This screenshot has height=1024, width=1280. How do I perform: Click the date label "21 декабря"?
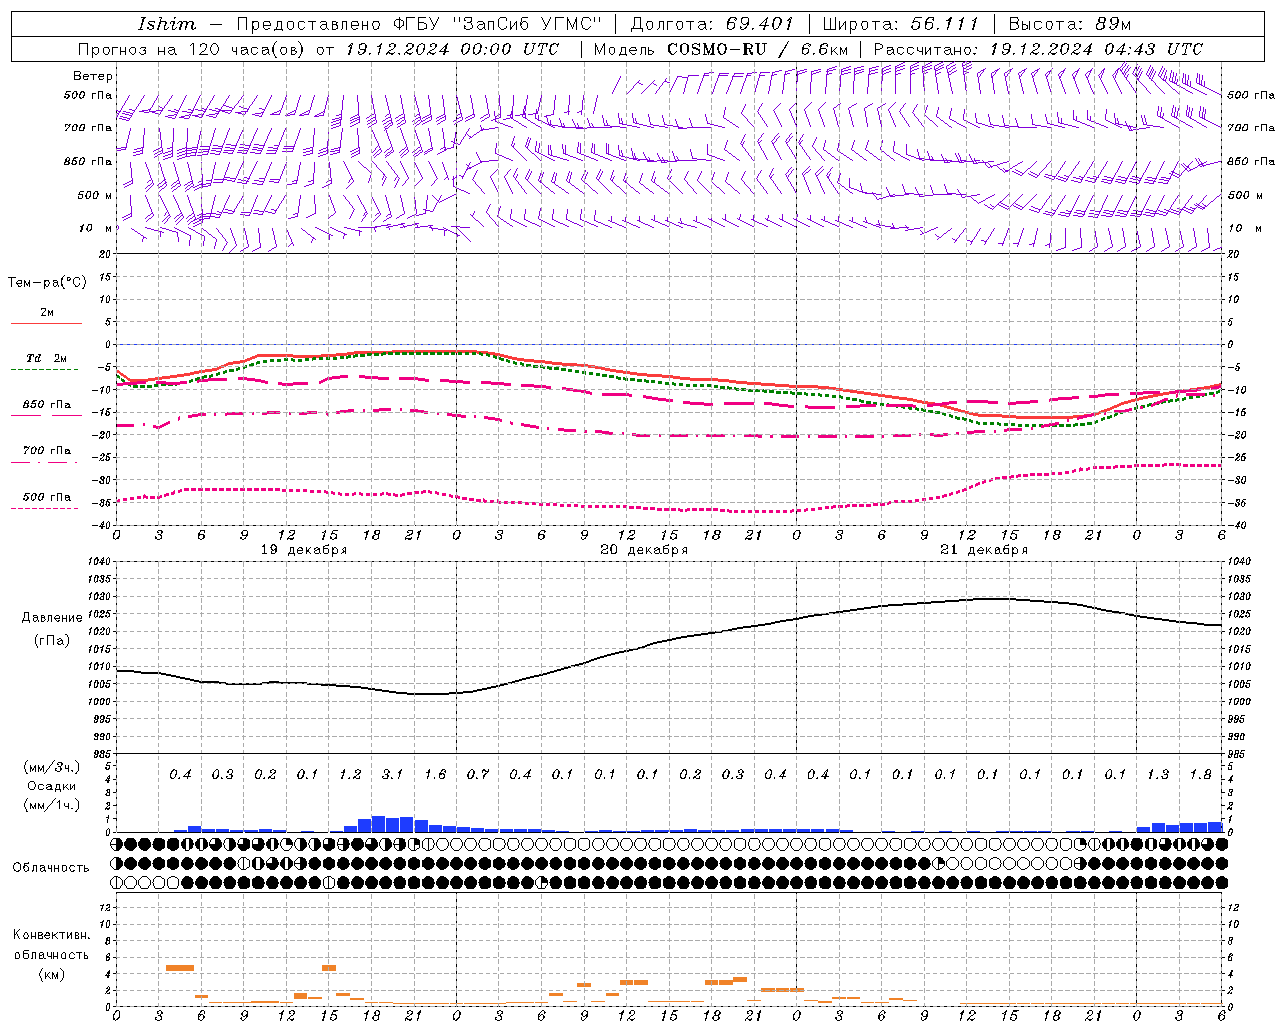(x=984, y=550)
